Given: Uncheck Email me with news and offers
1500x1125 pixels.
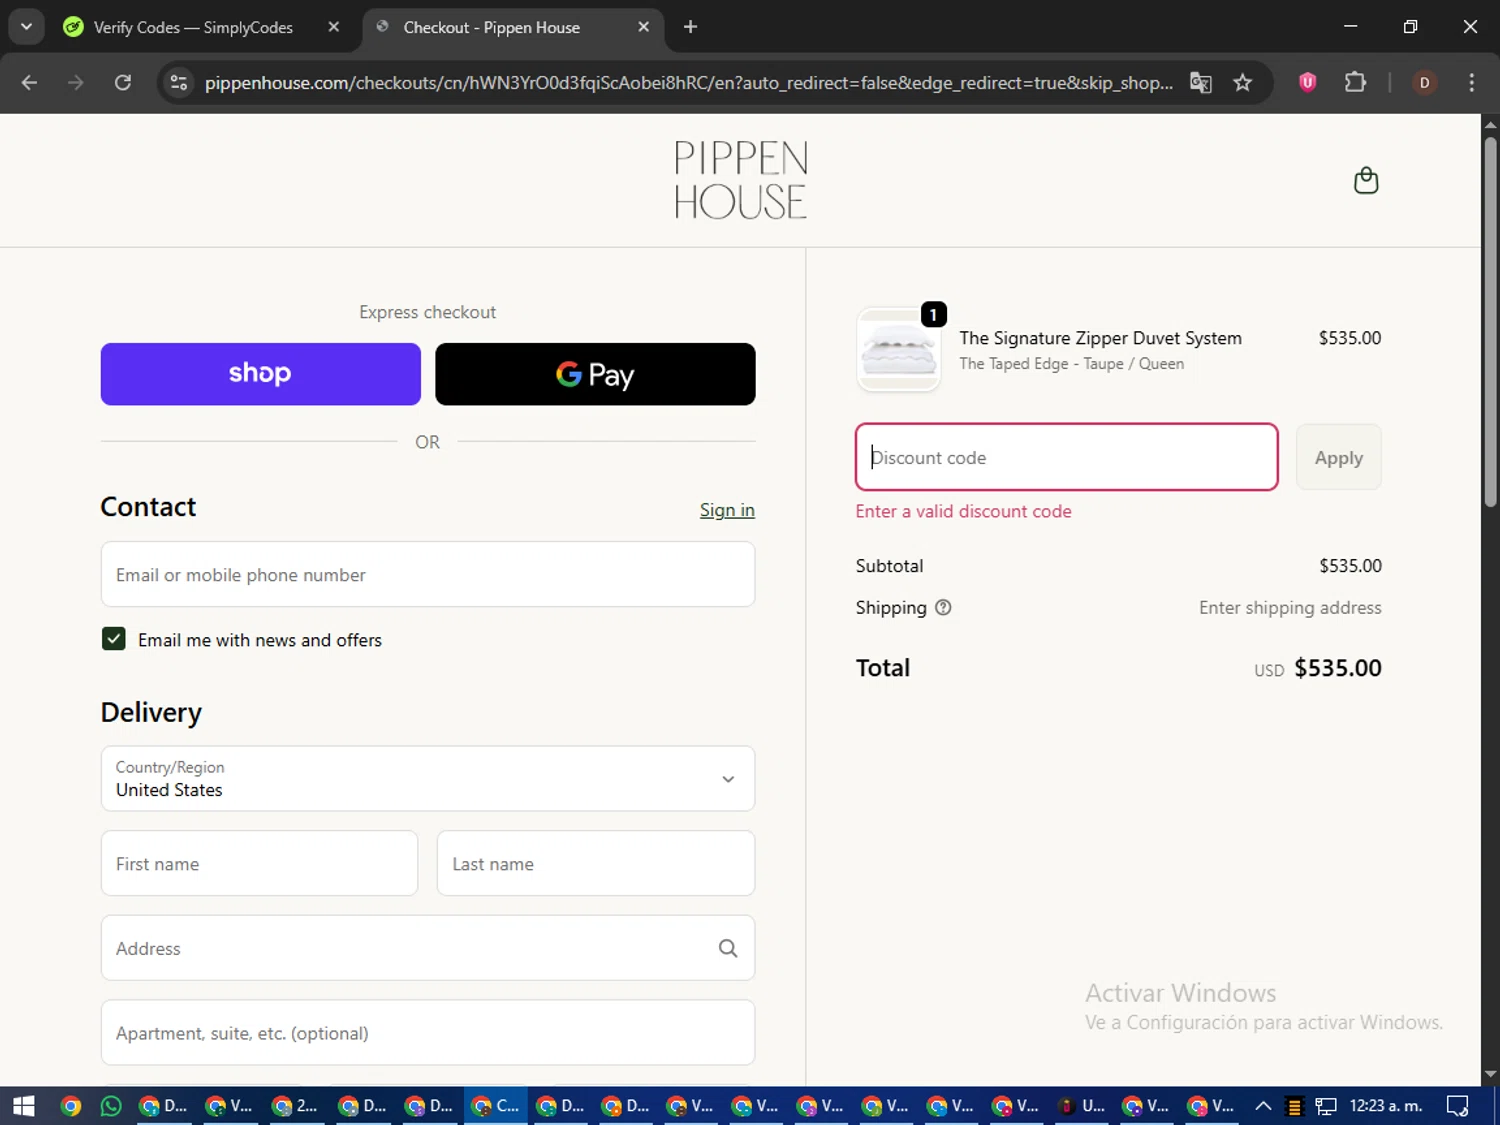Looking at the screenshot, I should (x=114, y=639).
